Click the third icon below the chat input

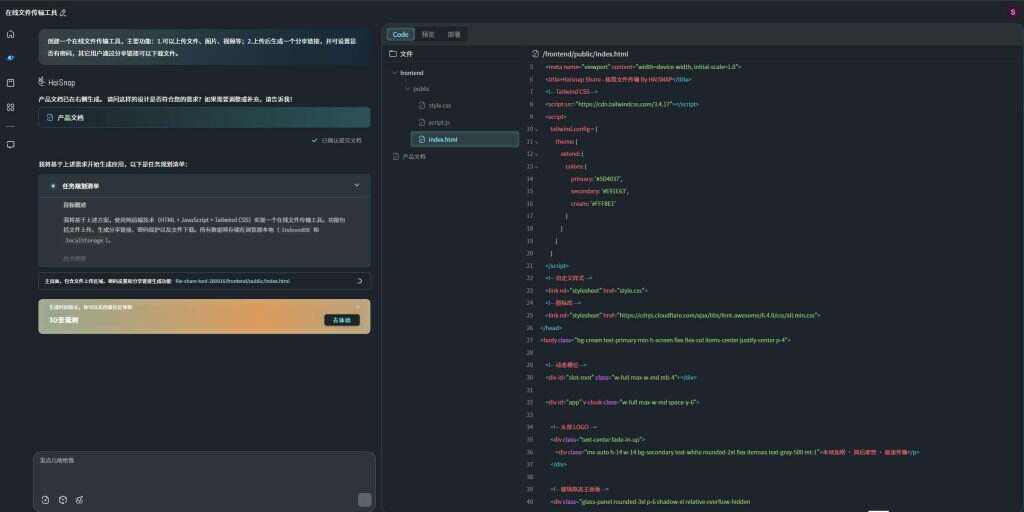79,499
